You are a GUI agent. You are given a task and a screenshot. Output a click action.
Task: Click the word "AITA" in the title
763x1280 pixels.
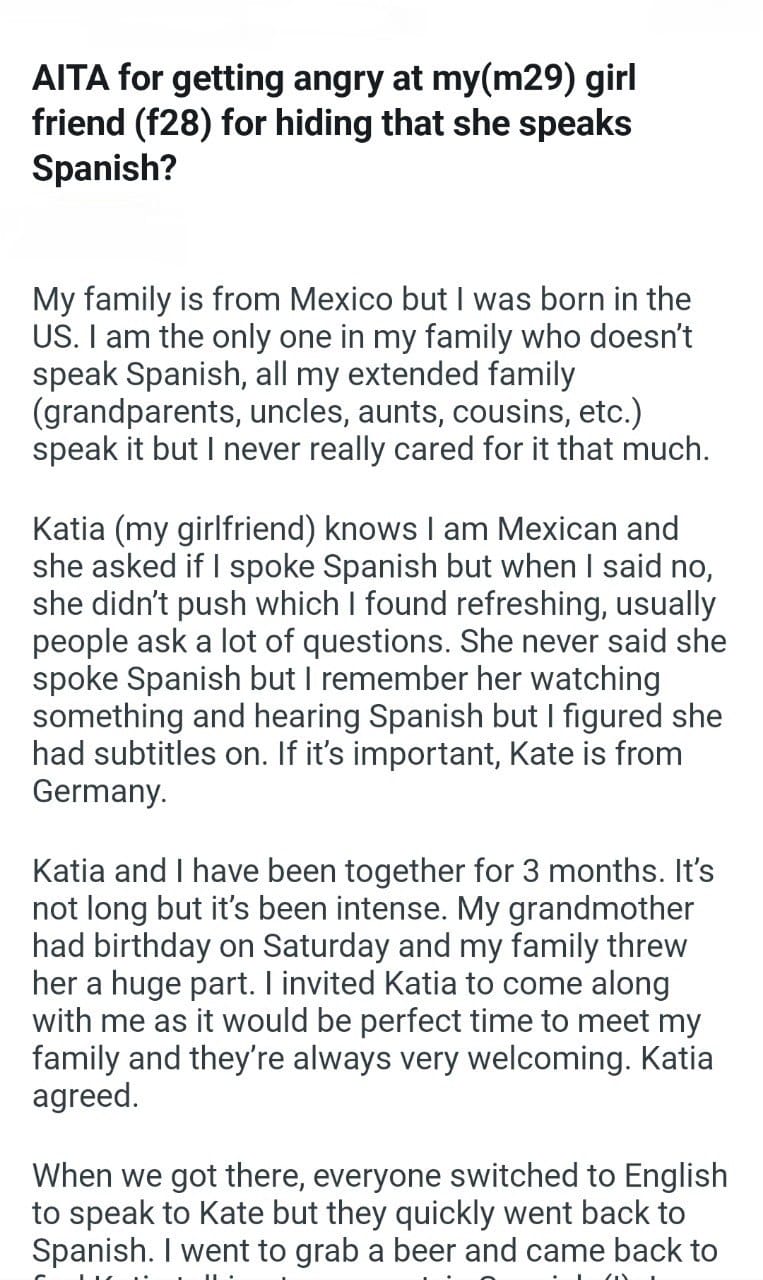pos(69,80)
